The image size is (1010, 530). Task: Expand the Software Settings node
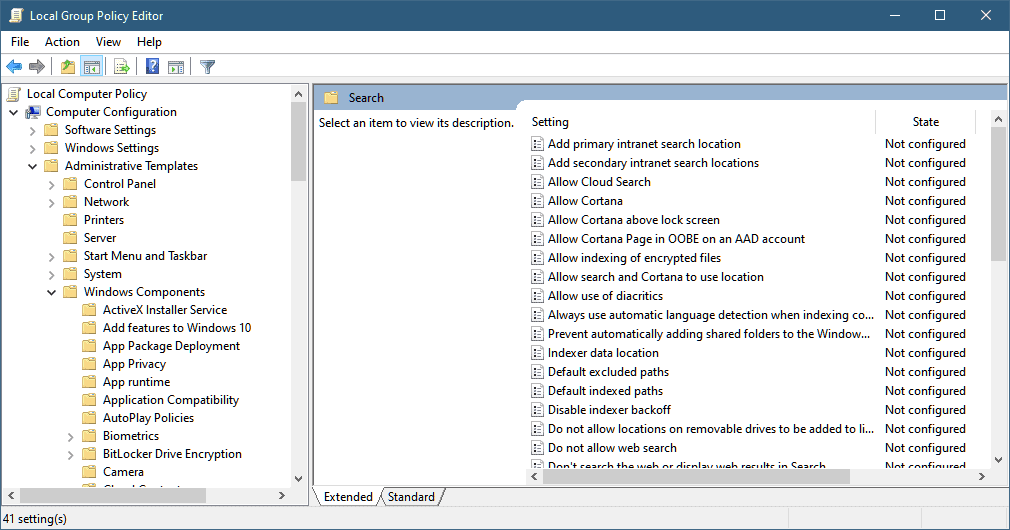(32, 131)
